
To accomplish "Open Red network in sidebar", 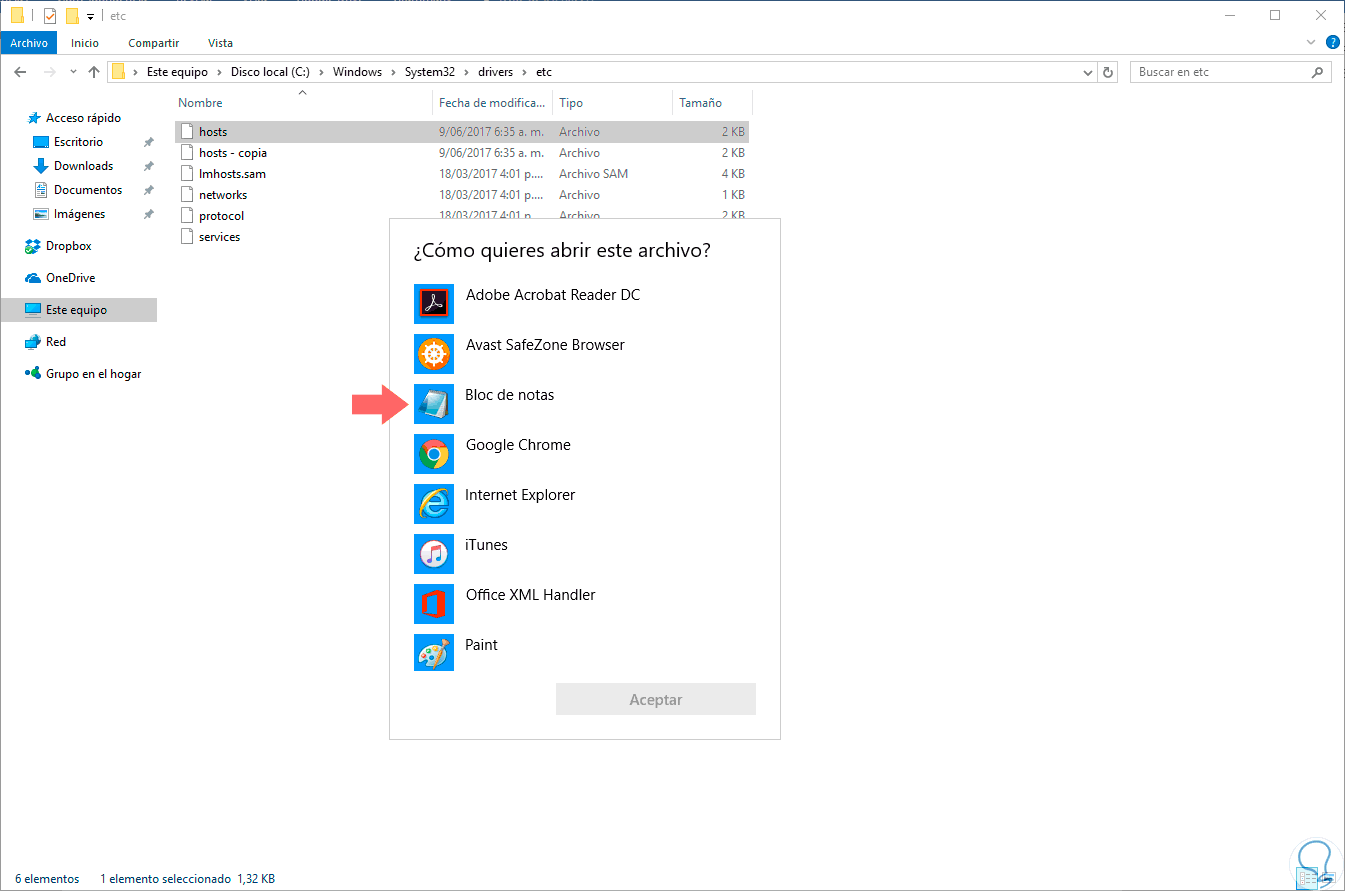I will [45, 342].
